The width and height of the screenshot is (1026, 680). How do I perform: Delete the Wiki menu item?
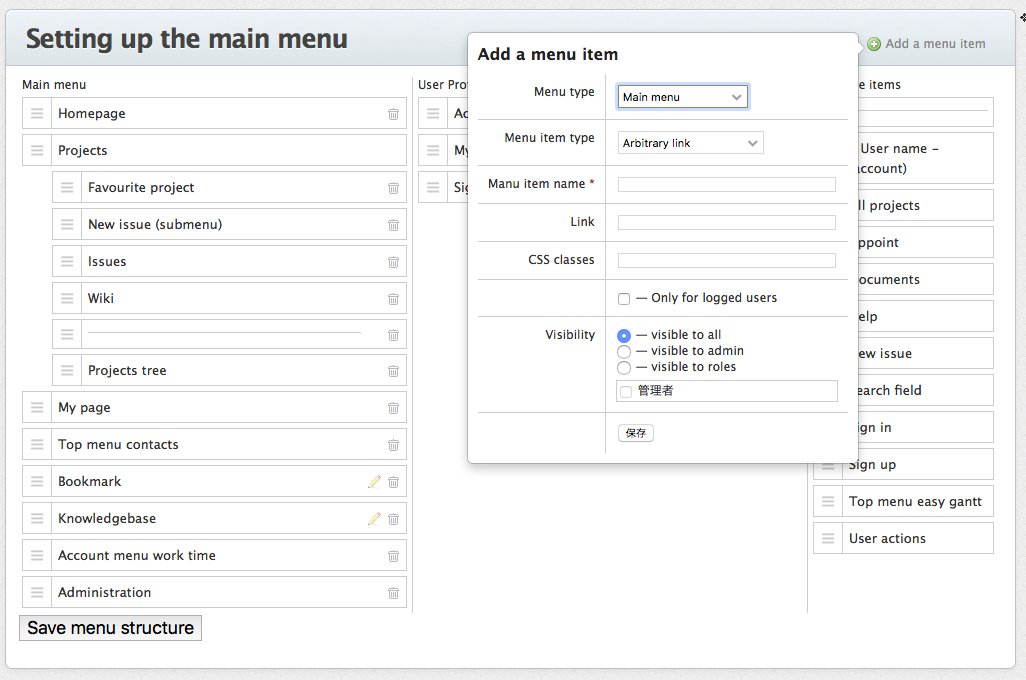click(393, 297)
